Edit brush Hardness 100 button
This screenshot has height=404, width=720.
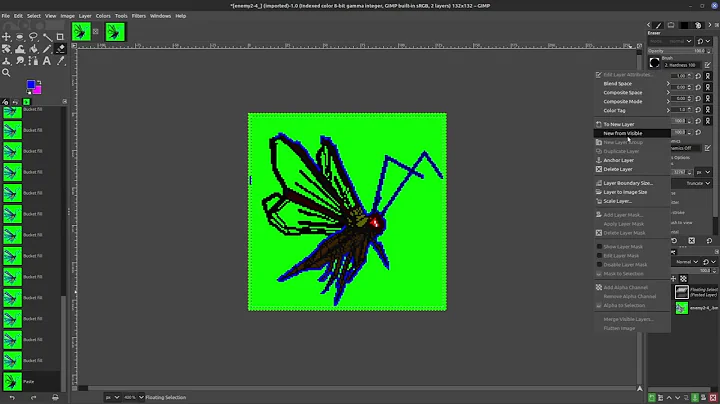coord(708,65)
